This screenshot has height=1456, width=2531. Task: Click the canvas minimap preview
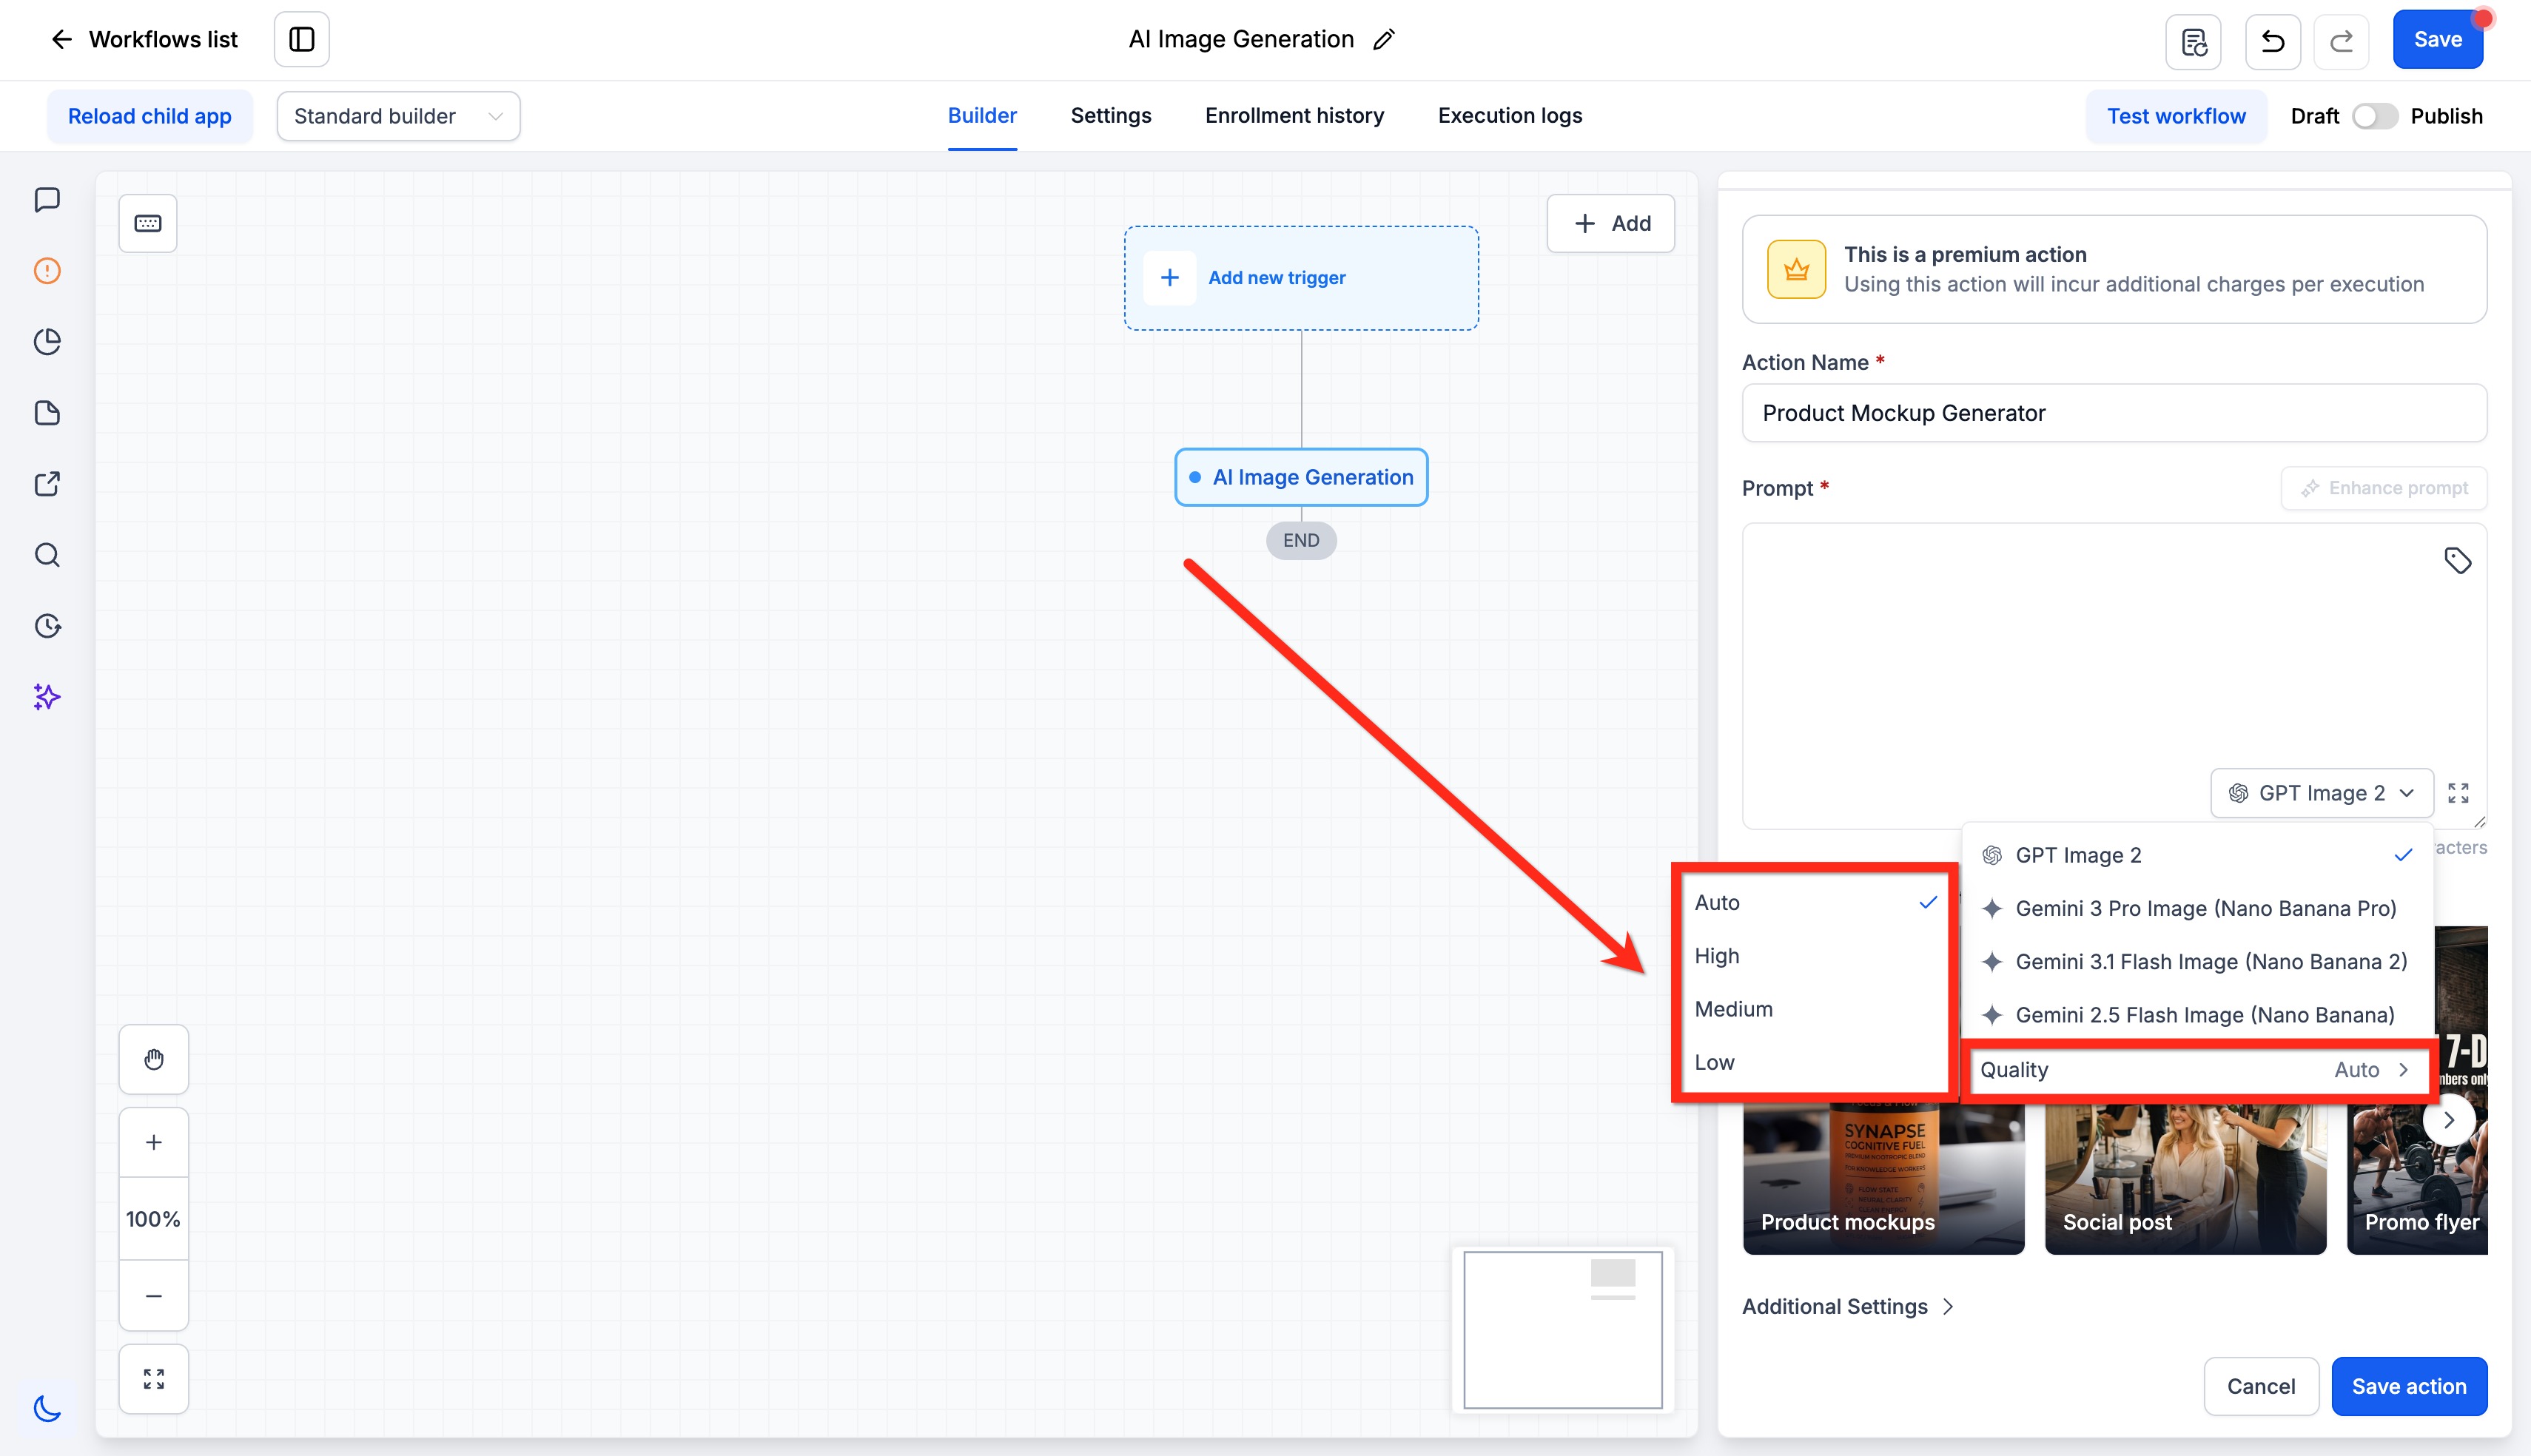click(1563, 1329)
